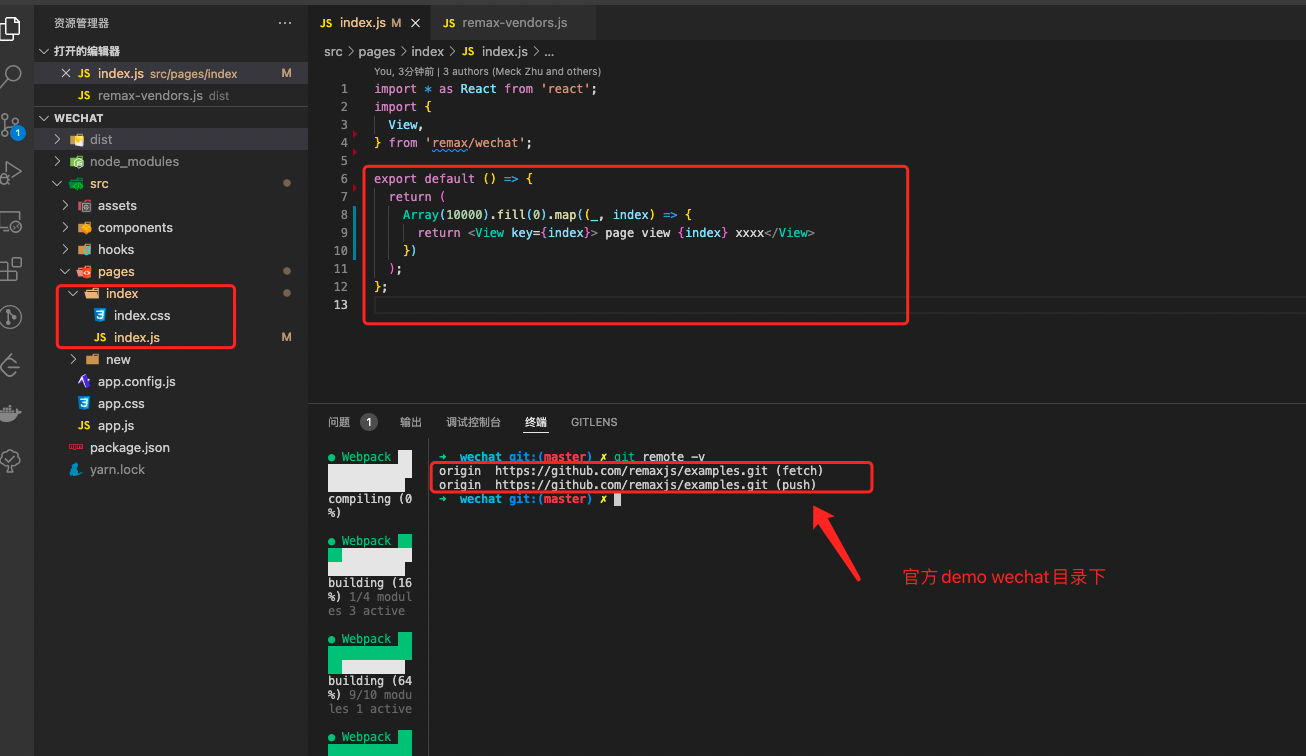Switch to the remax-vendors.js editor tab

click(513, 22)
